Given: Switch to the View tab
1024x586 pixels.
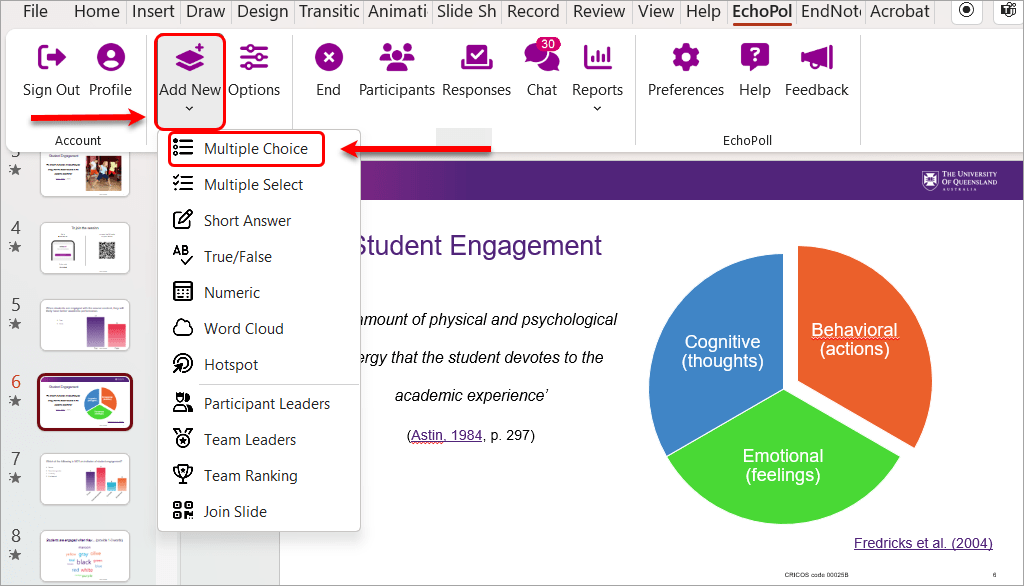Looking at the screenshot, I should [656, 11].
